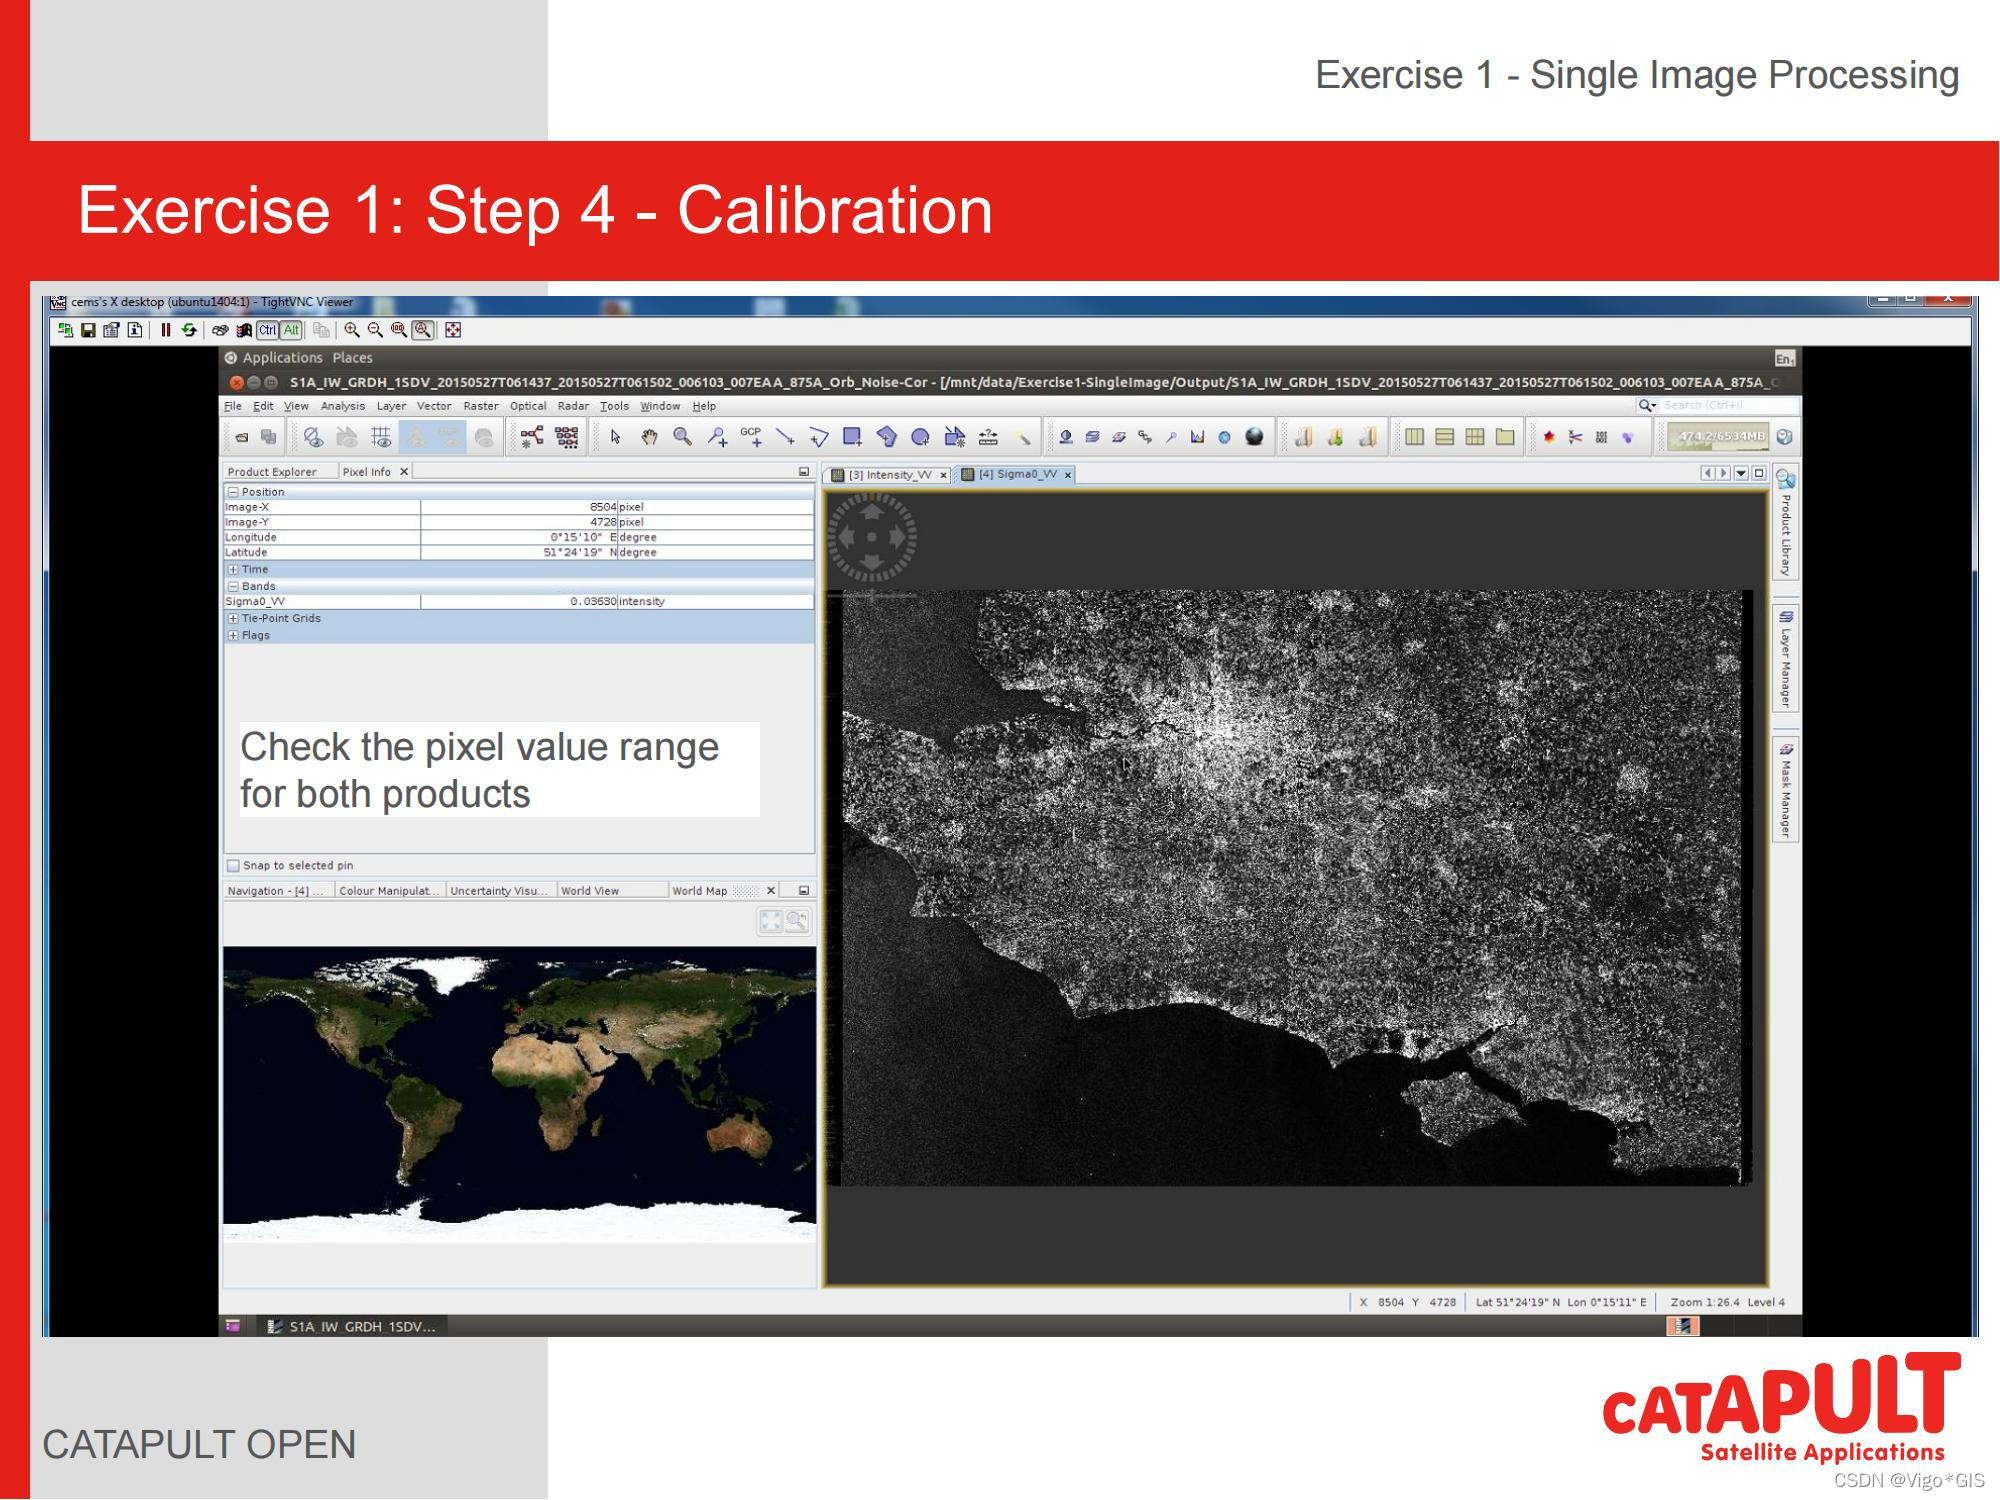The height and width of the screenshot is (1500, 2000).
Task: Click the memory usage bar
Action: click(x=1718, y=437)
